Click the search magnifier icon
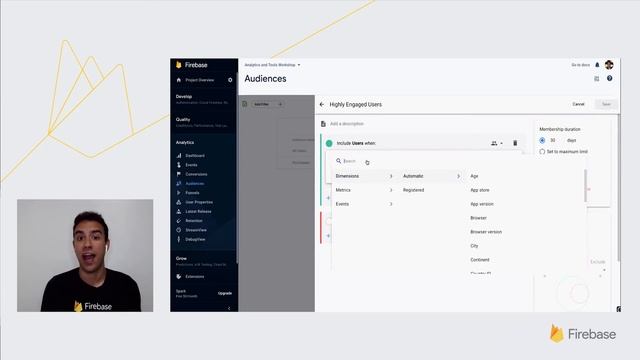Screen dimensions: 640x360 (338, 161)
